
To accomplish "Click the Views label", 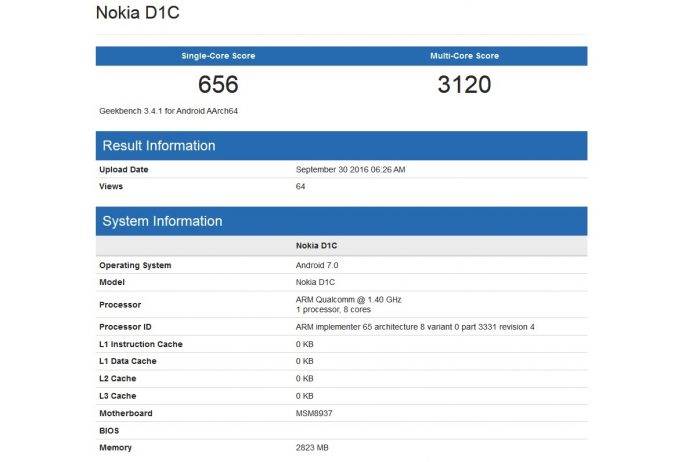I will tap(111, 186).
